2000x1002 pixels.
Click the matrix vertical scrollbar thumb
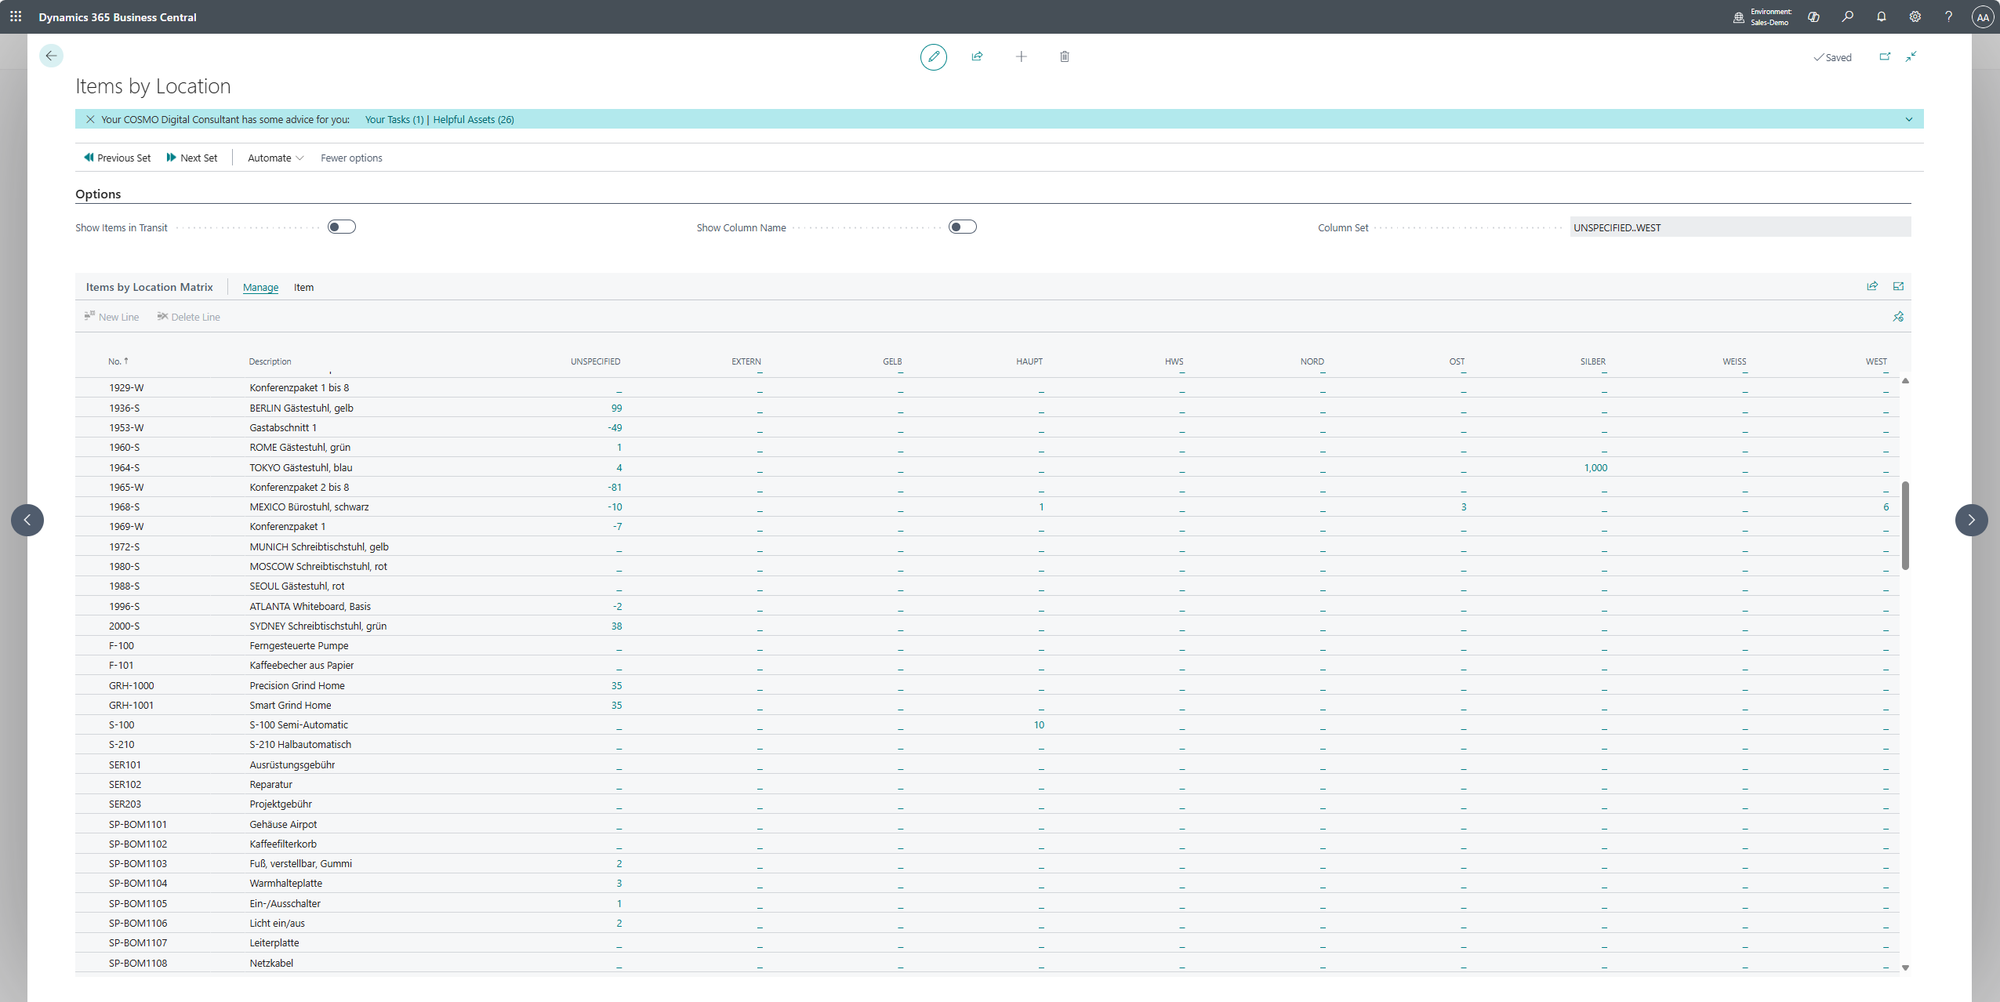pos(1905,525)
